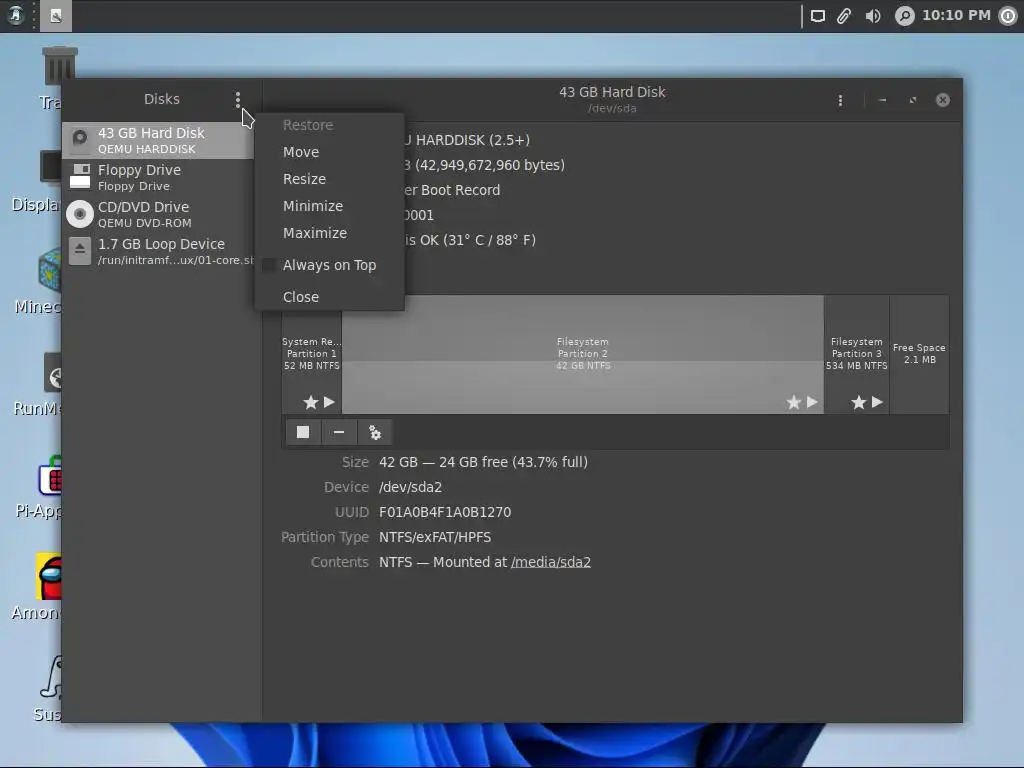Click the display icon in system tray

pyautogui.click(x=818, y=16)
